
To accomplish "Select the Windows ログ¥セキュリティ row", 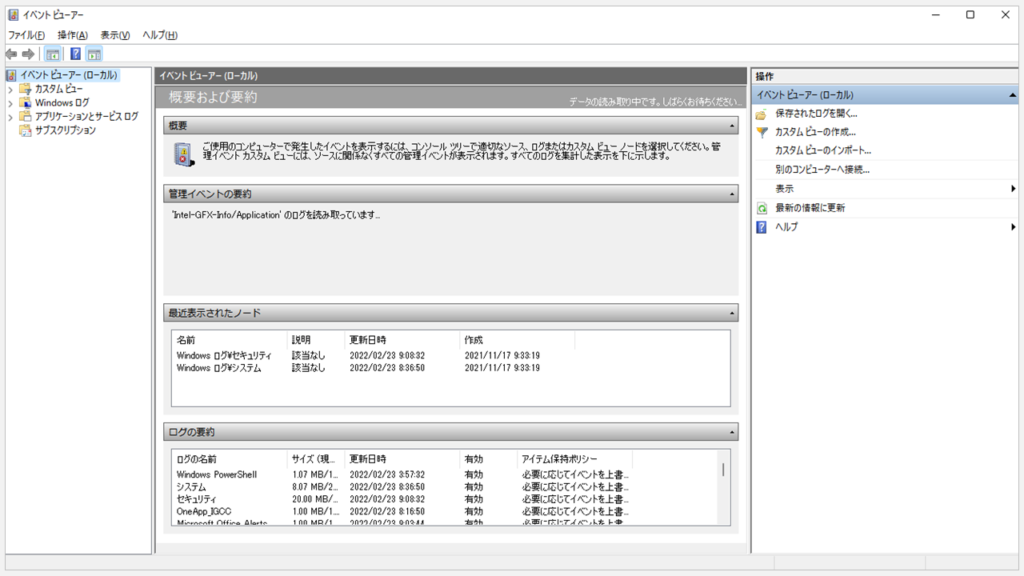I will [x=224, y=355].
